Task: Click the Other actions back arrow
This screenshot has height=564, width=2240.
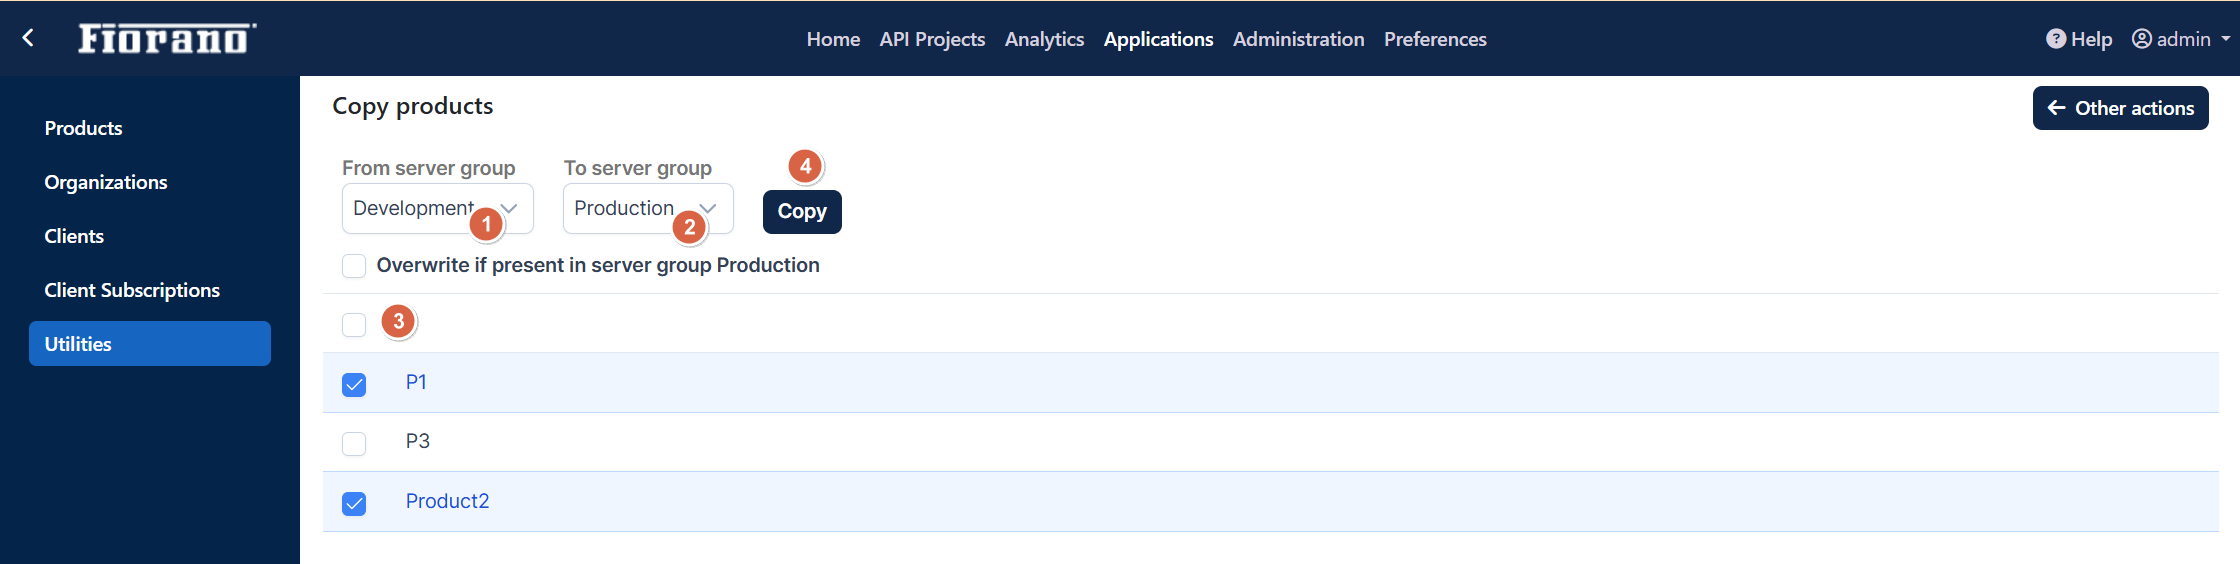Action: tap(2056, 108)
